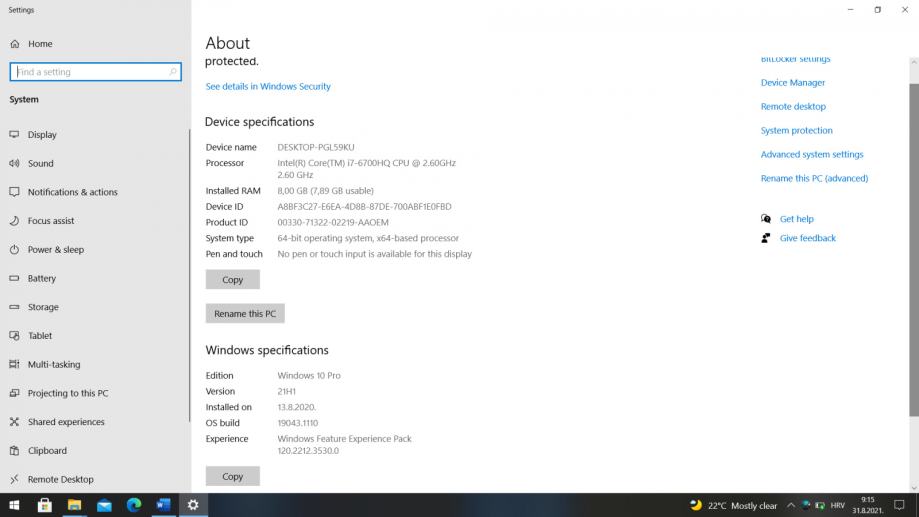Click the Edition value Windows 10 Pro
The width and height of the screenshot is (919, 517).
pos(309,375)
